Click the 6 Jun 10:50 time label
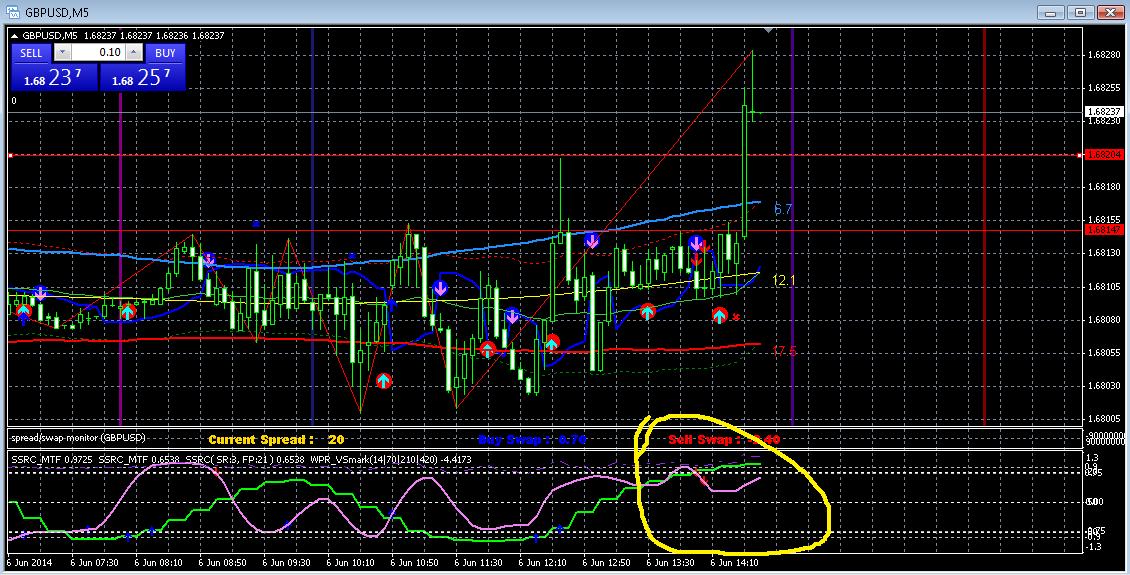Screen dimensions: 1130x575 pos(414,562)
